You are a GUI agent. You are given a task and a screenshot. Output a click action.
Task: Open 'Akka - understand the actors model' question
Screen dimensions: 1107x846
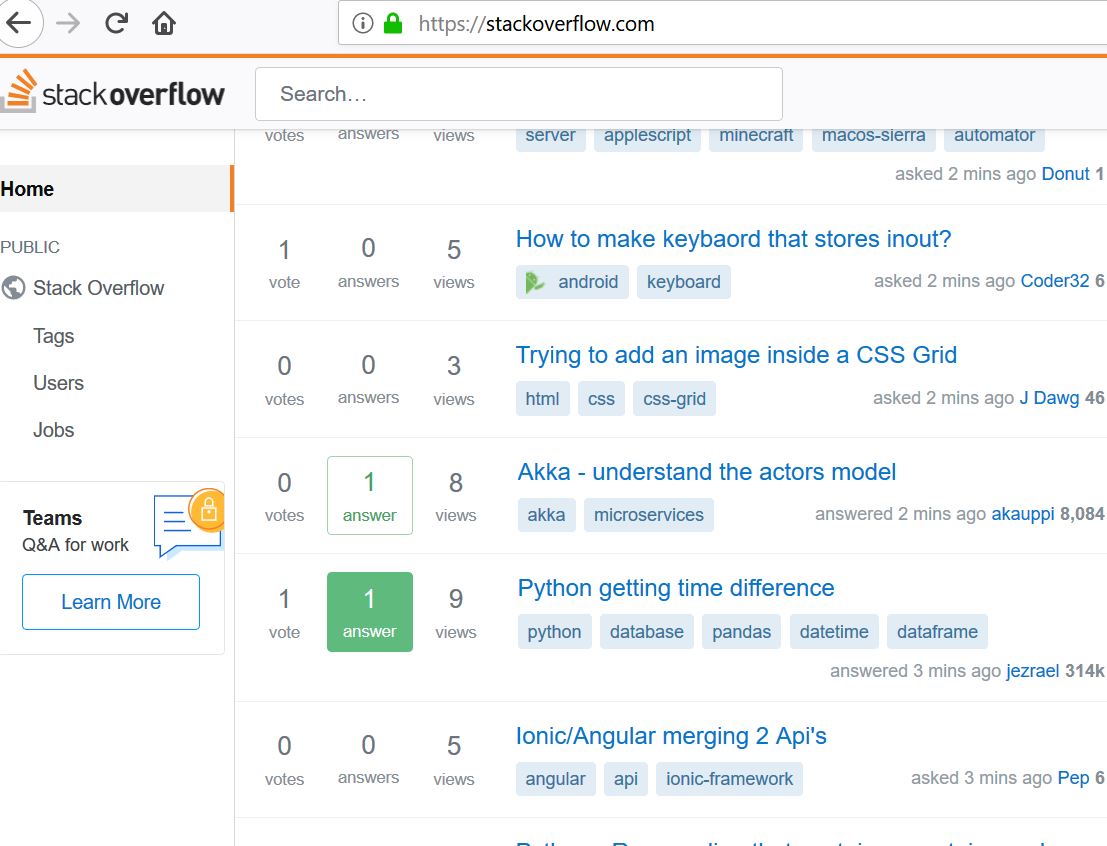(x=706, y=472)
